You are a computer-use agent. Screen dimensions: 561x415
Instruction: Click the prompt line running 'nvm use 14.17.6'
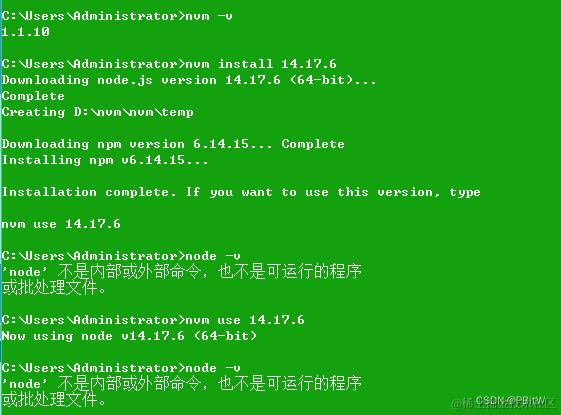pyautogui.click(x=153, y=320)
